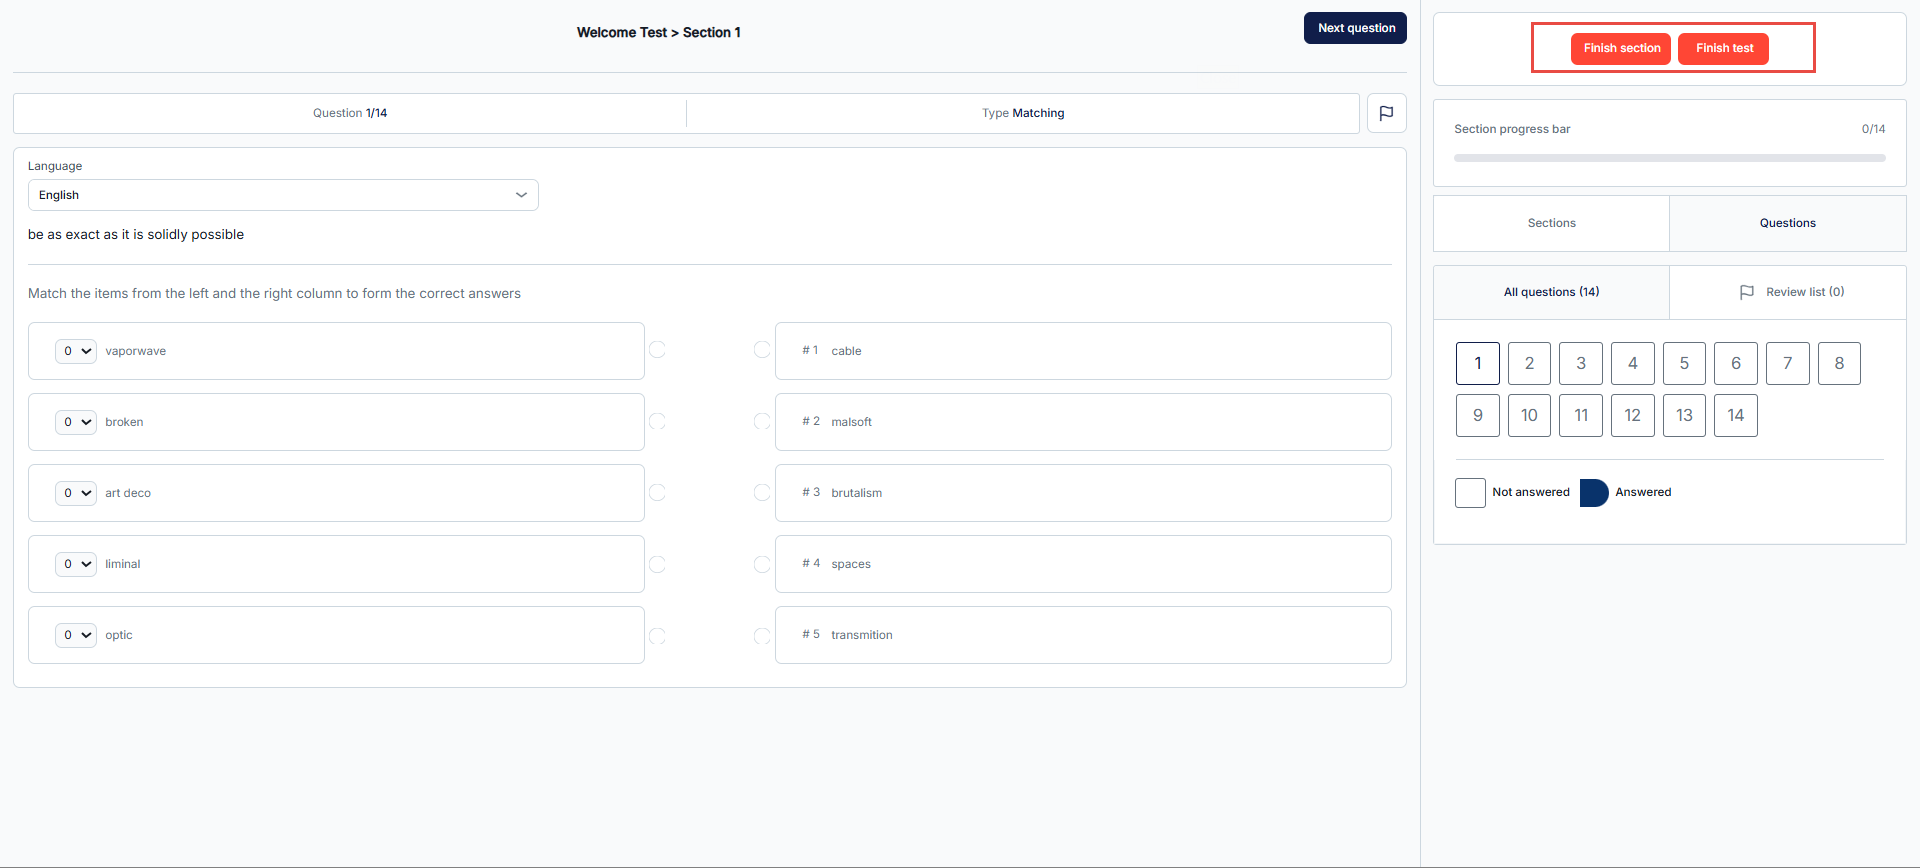Select the connector circle beside #4 spaces
The width and height of the screenshot is (1920, 868).
[x=762, y=564]
